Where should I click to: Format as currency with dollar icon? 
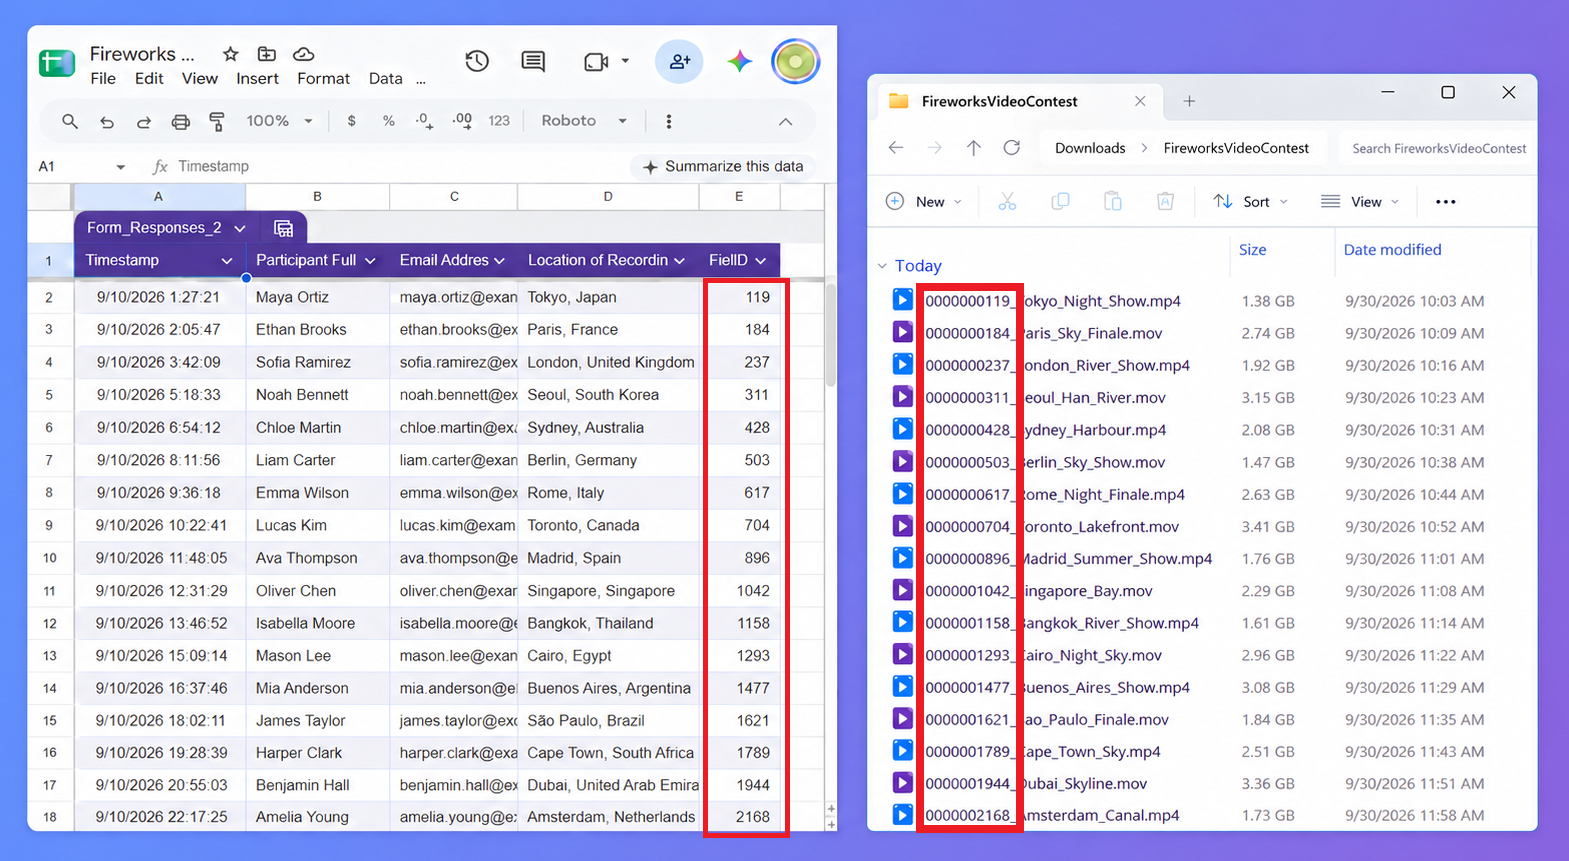pos(351,121)
